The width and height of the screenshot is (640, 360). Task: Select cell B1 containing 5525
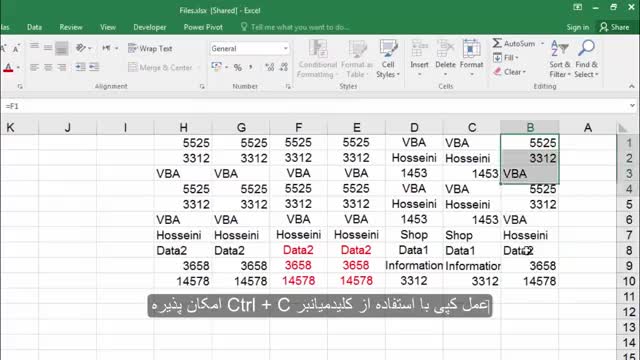click(x=530, y=143)
